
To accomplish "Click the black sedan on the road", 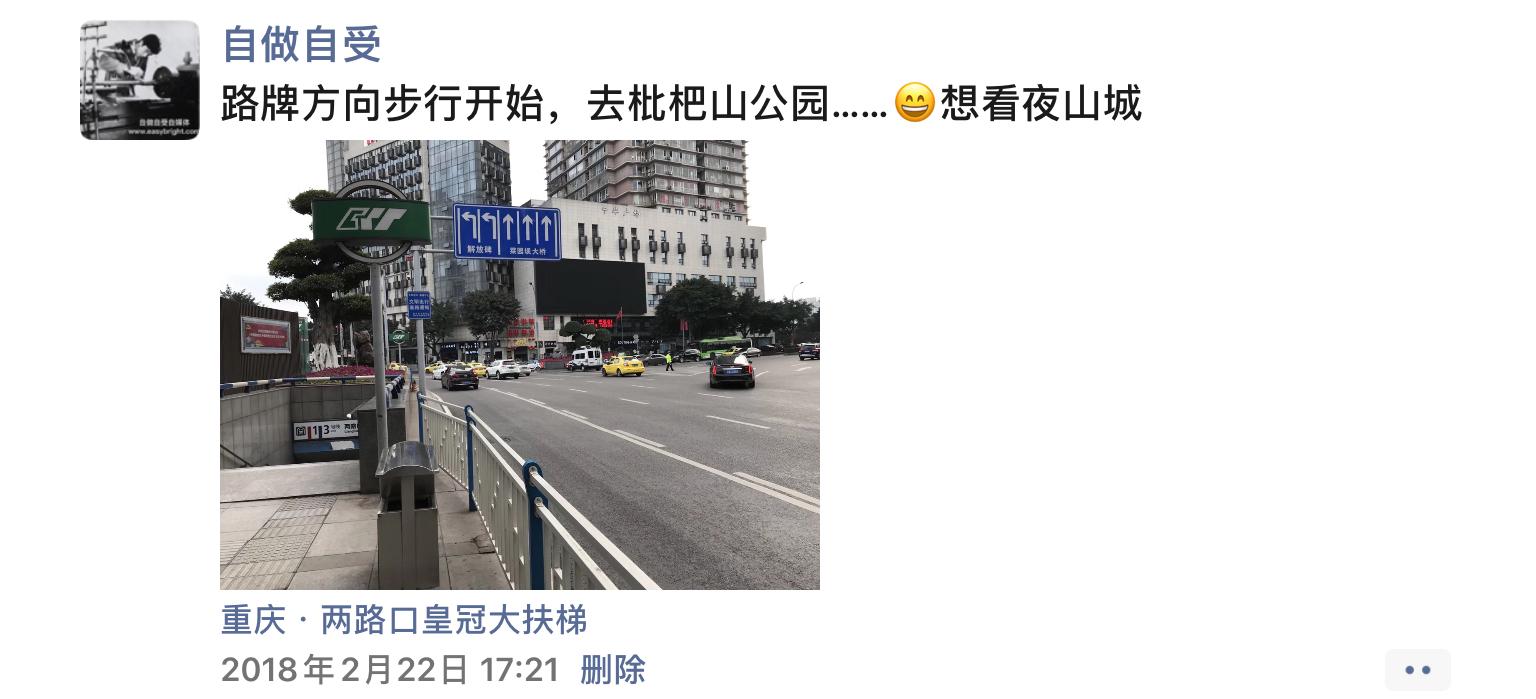I will 732,370.
